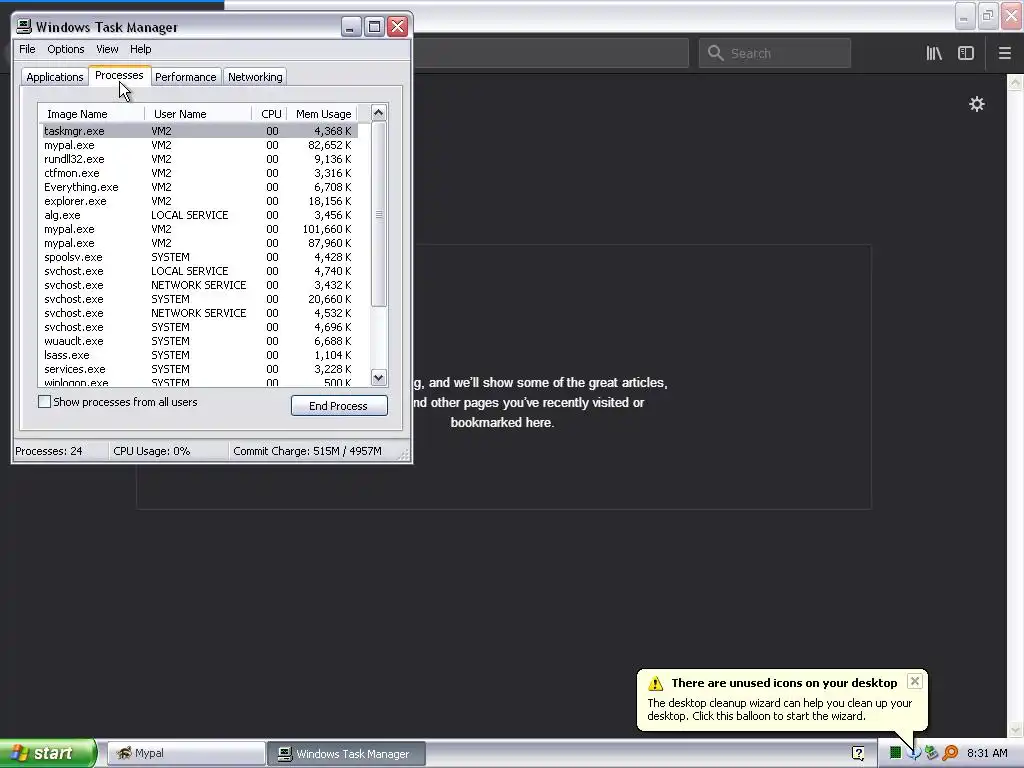Select mypal.exe row using 87,960 K
The image size is (1024, 768).
(x=200, y=243)
